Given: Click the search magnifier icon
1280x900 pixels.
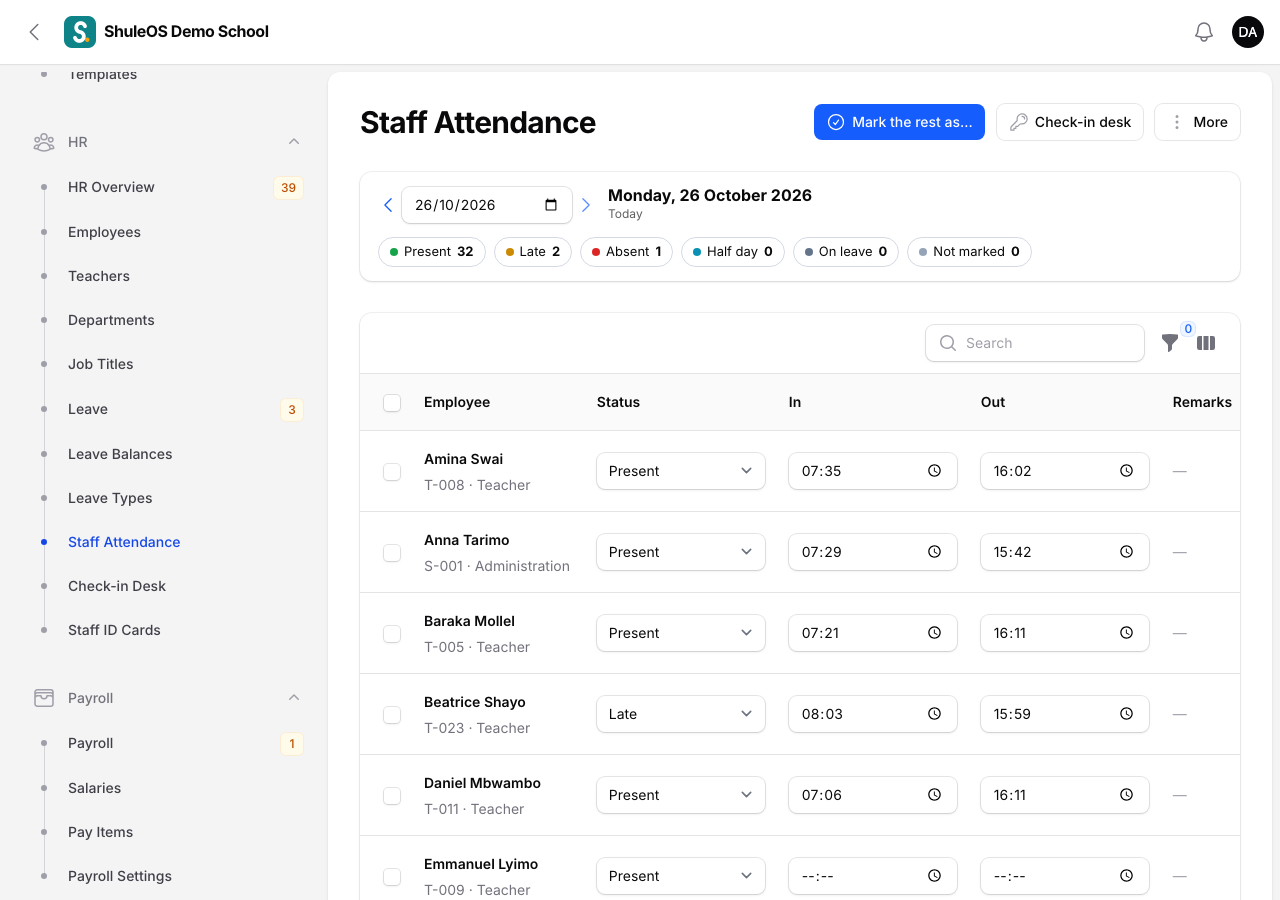Looking at the screenshot, I should click(948, 343).
